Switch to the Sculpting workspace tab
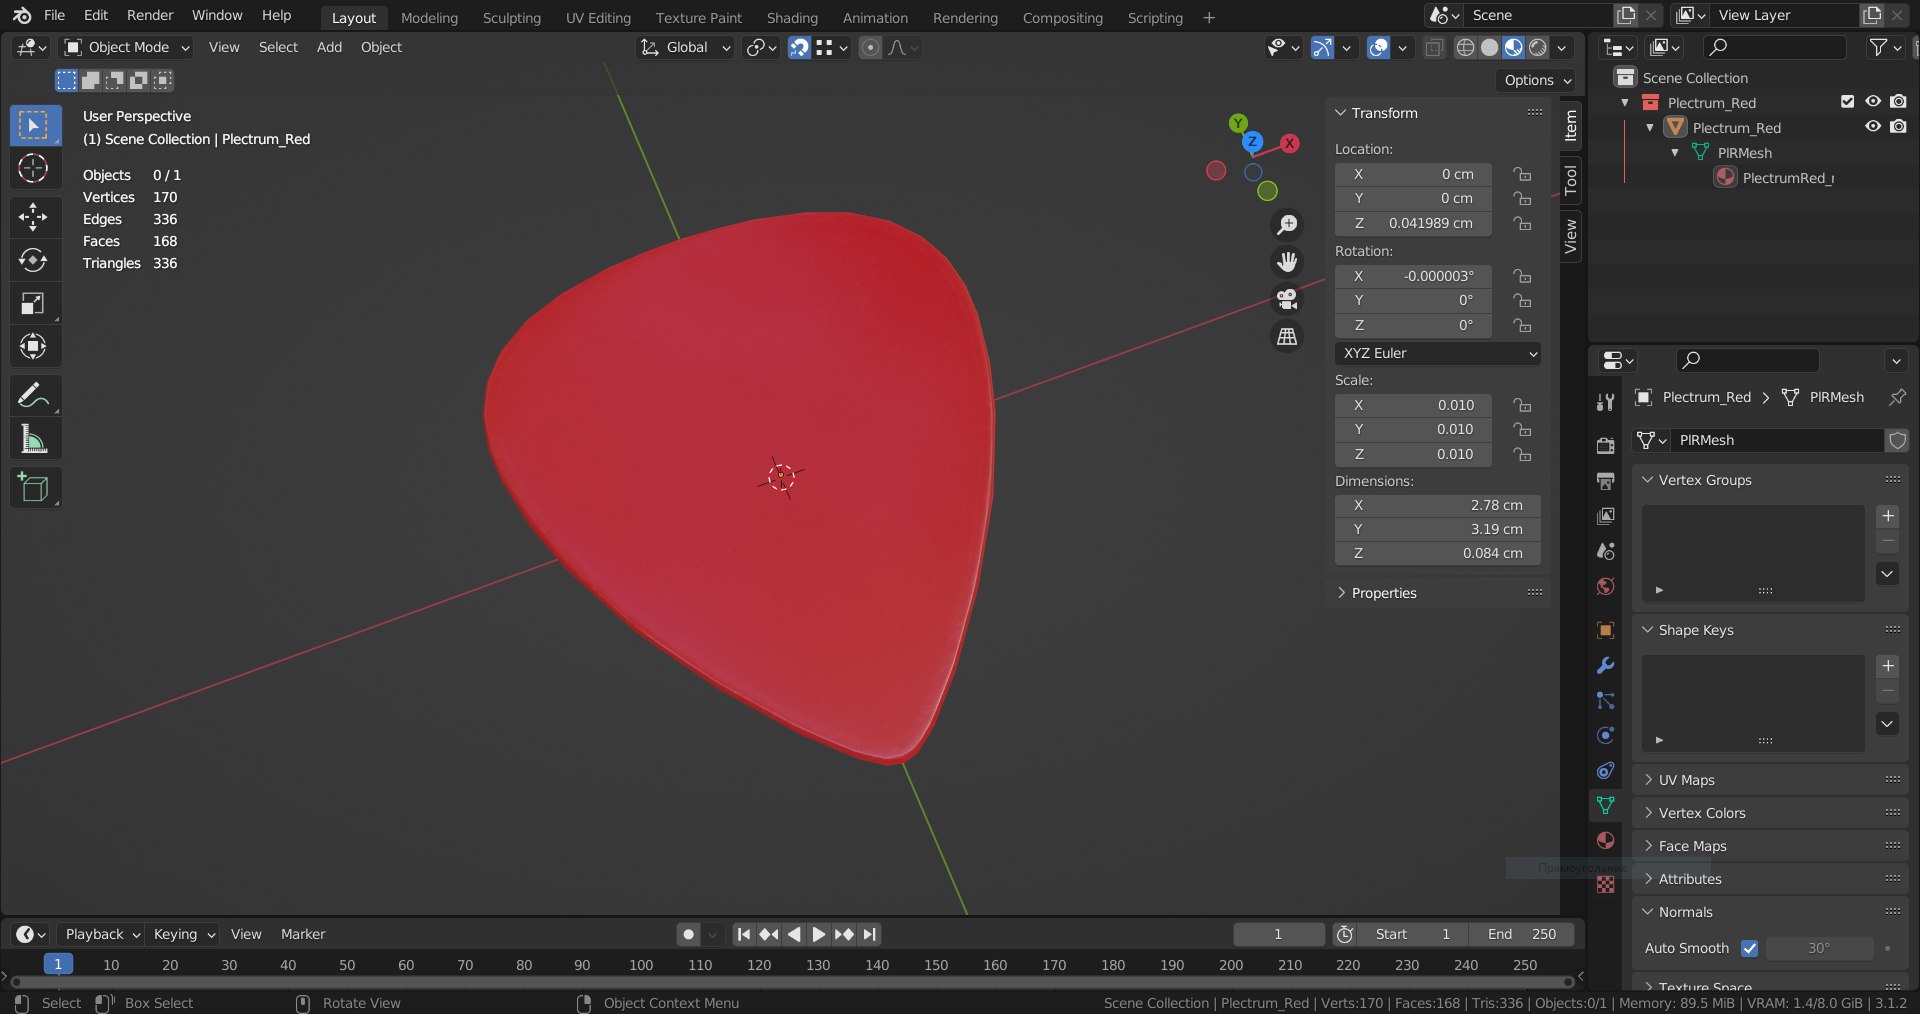The height and width of the screenshot is (1014, 1920). [511, 17]
